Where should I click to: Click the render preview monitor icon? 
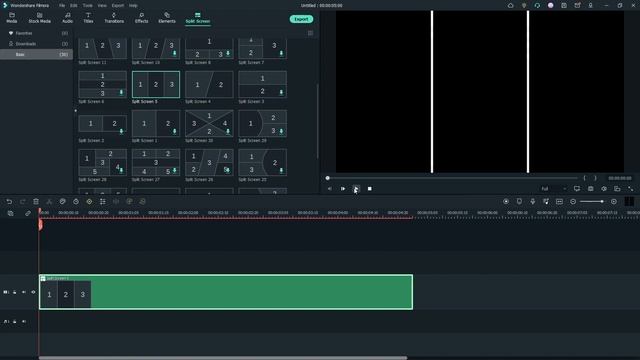577,189
